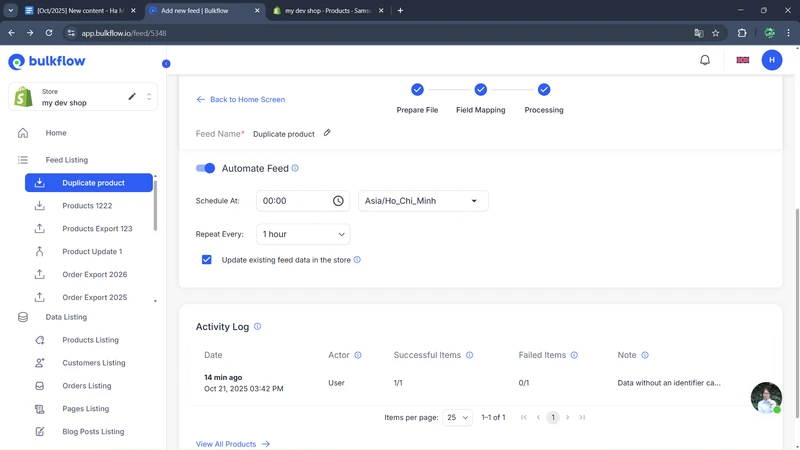Go to next page of log

[x=567, y=417]
